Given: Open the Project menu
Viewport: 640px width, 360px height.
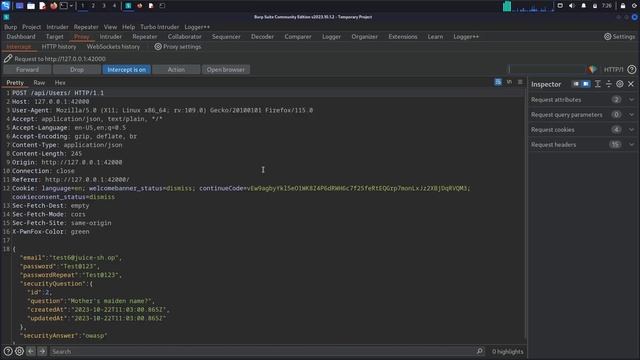Looking at the screenshot, I should (x=31, y=27).
